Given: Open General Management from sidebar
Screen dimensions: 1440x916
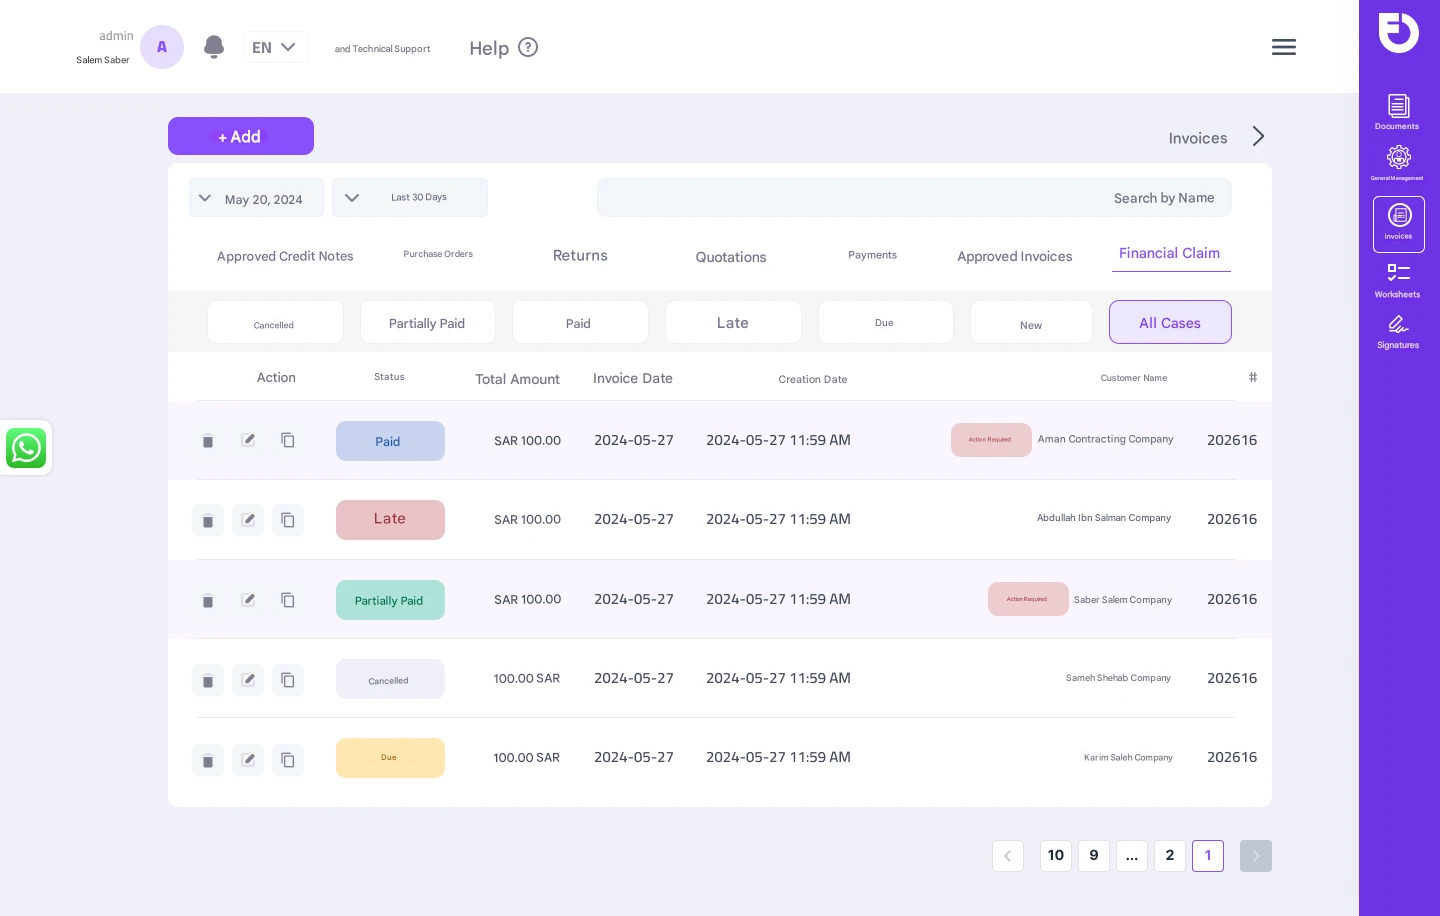Looking at the screenshot, I should [x=1398, y=163].
